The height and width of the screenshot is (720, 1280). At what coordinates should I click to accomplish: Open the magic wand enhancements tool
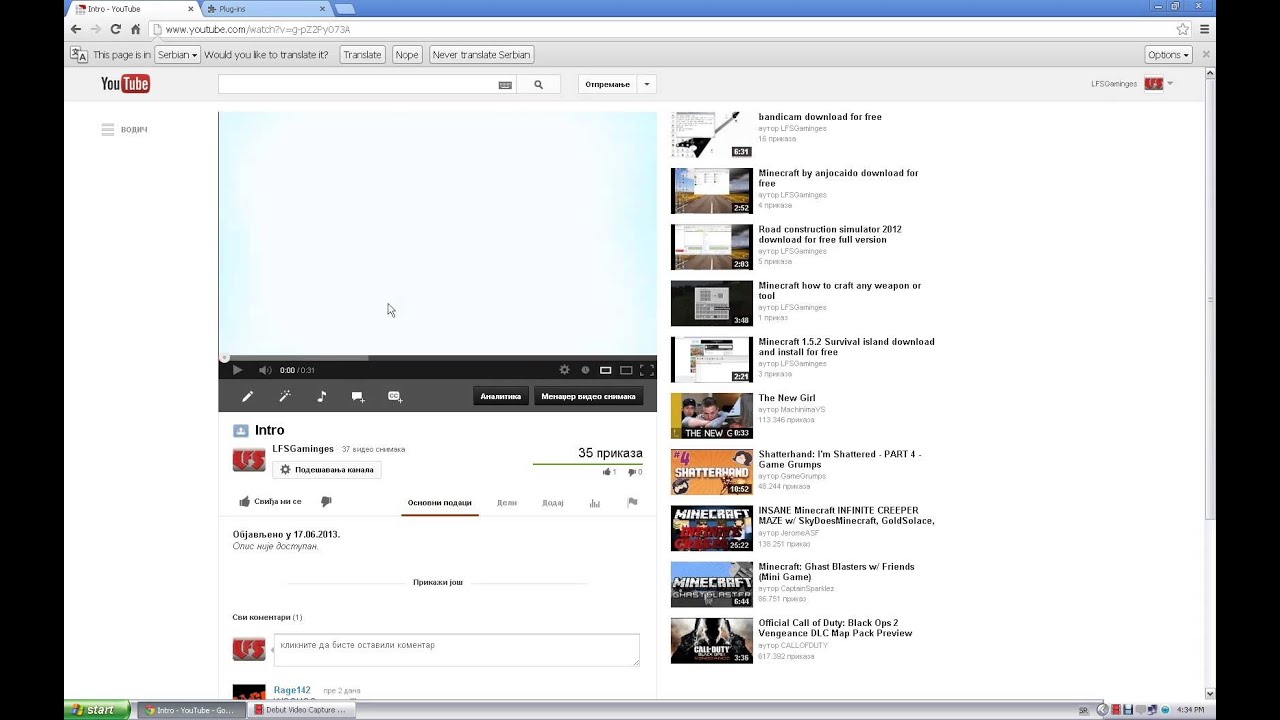tap(284, 397)
